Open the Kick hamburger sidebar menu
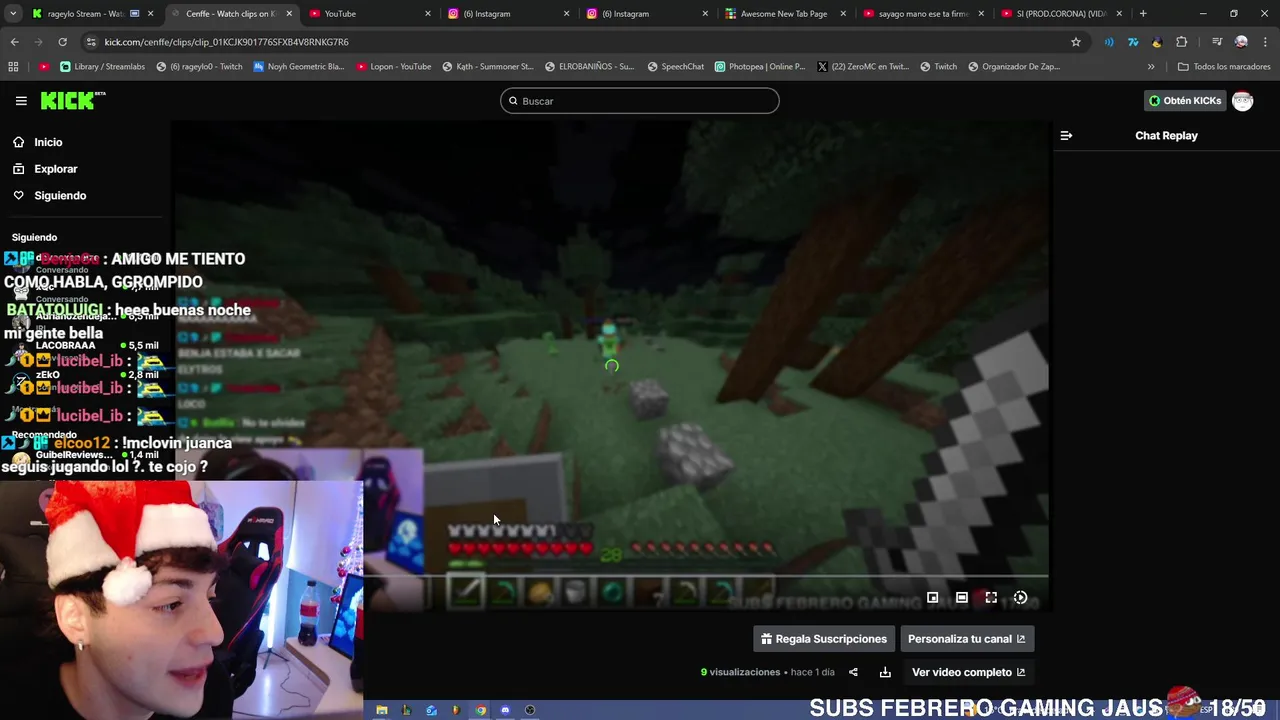1280x720 pixels. click(x=21, y=101)
